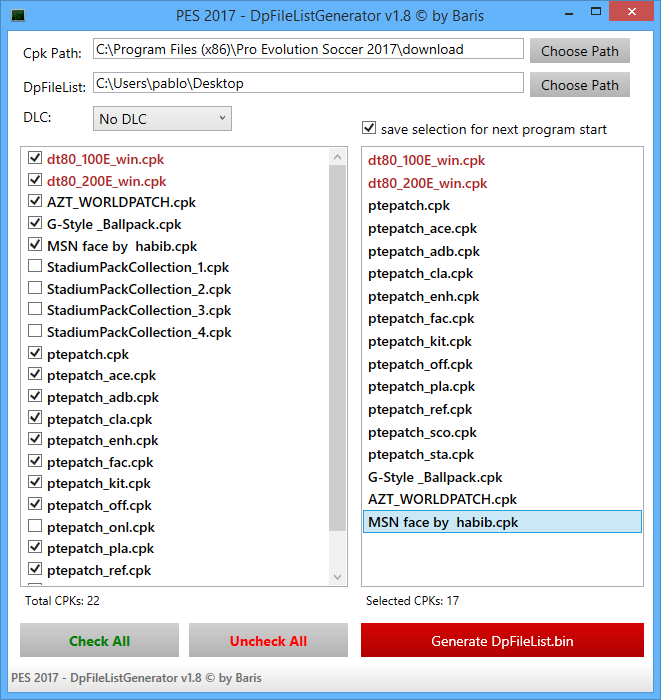Screen dimensions: 661x700
Task: Uncheck ptepatch.cpk in the left list
Action: [x=35, y=353]
